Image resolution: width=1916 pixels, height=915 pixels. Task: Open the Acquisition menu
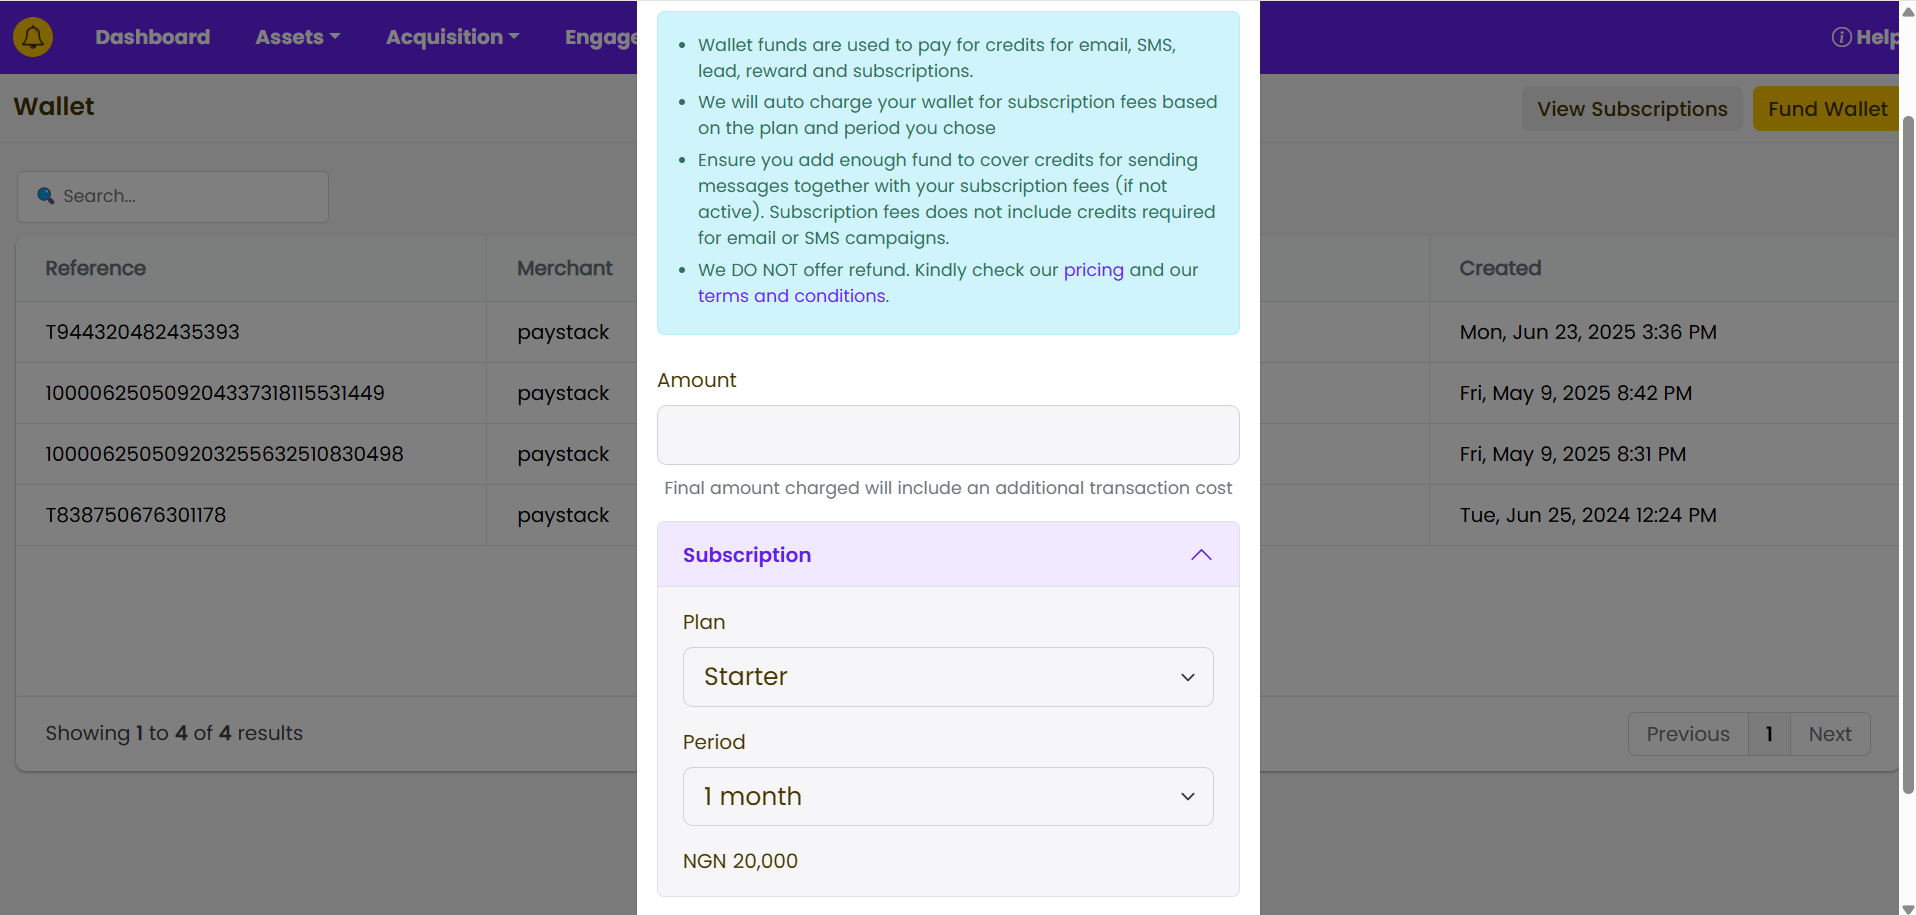coord(452,37)
